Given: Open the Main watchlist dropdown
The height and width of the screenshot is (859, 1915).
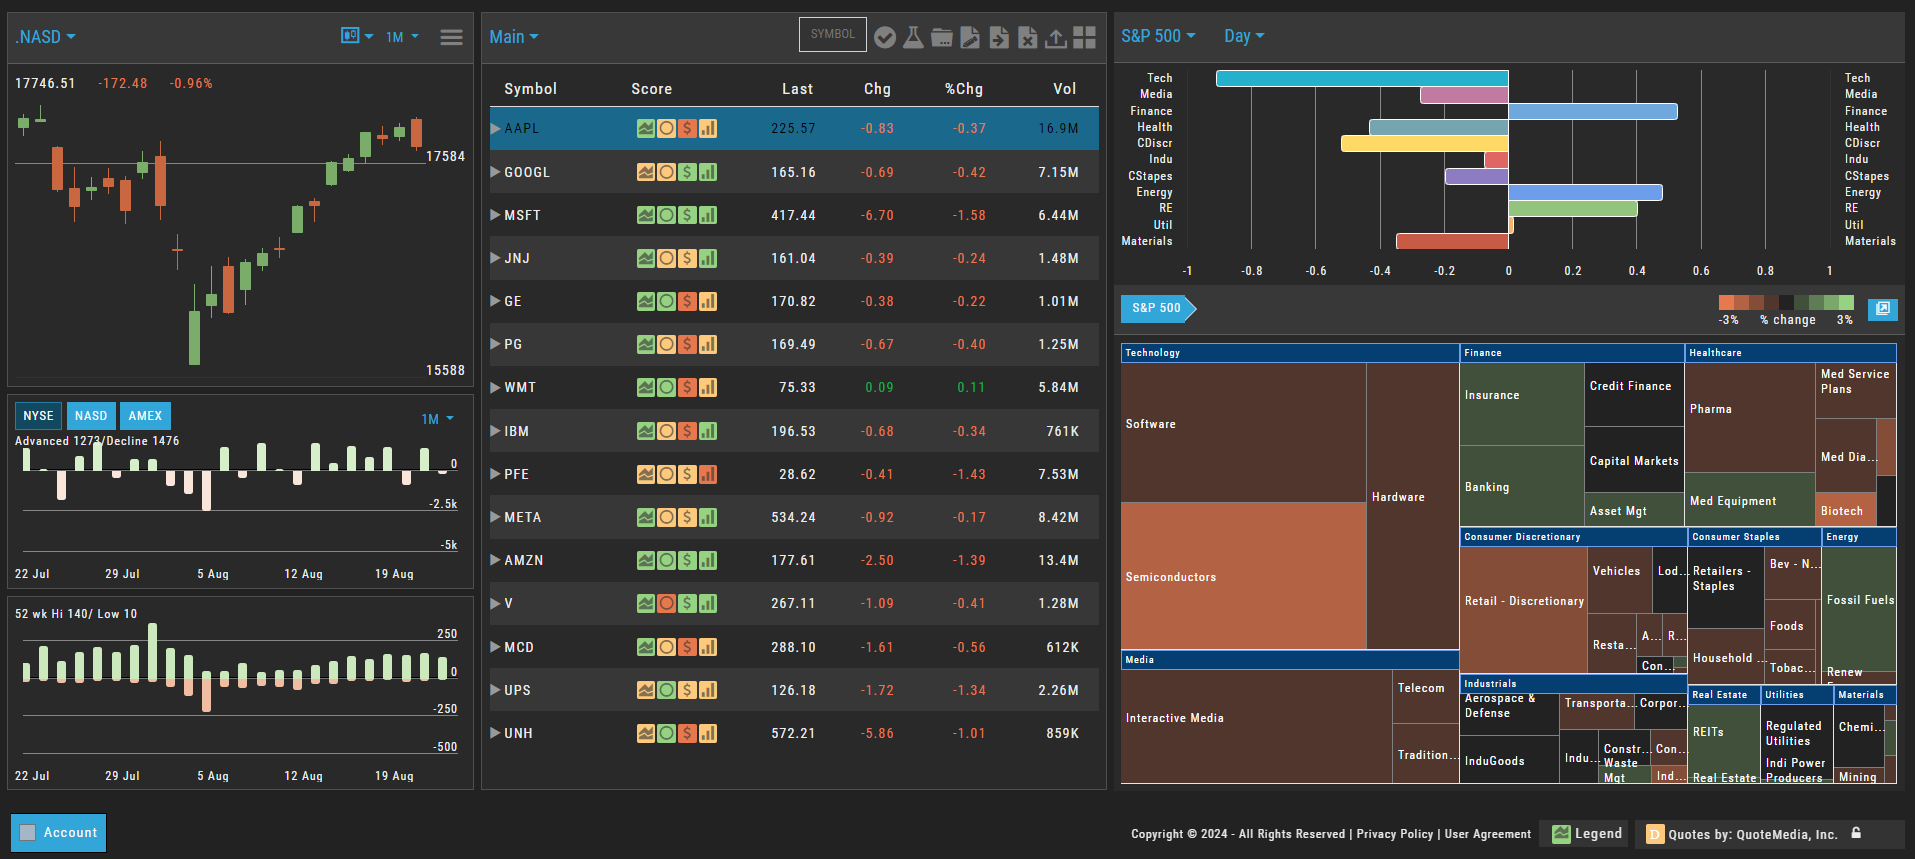Looking at the screenshot, I should 514,37.
